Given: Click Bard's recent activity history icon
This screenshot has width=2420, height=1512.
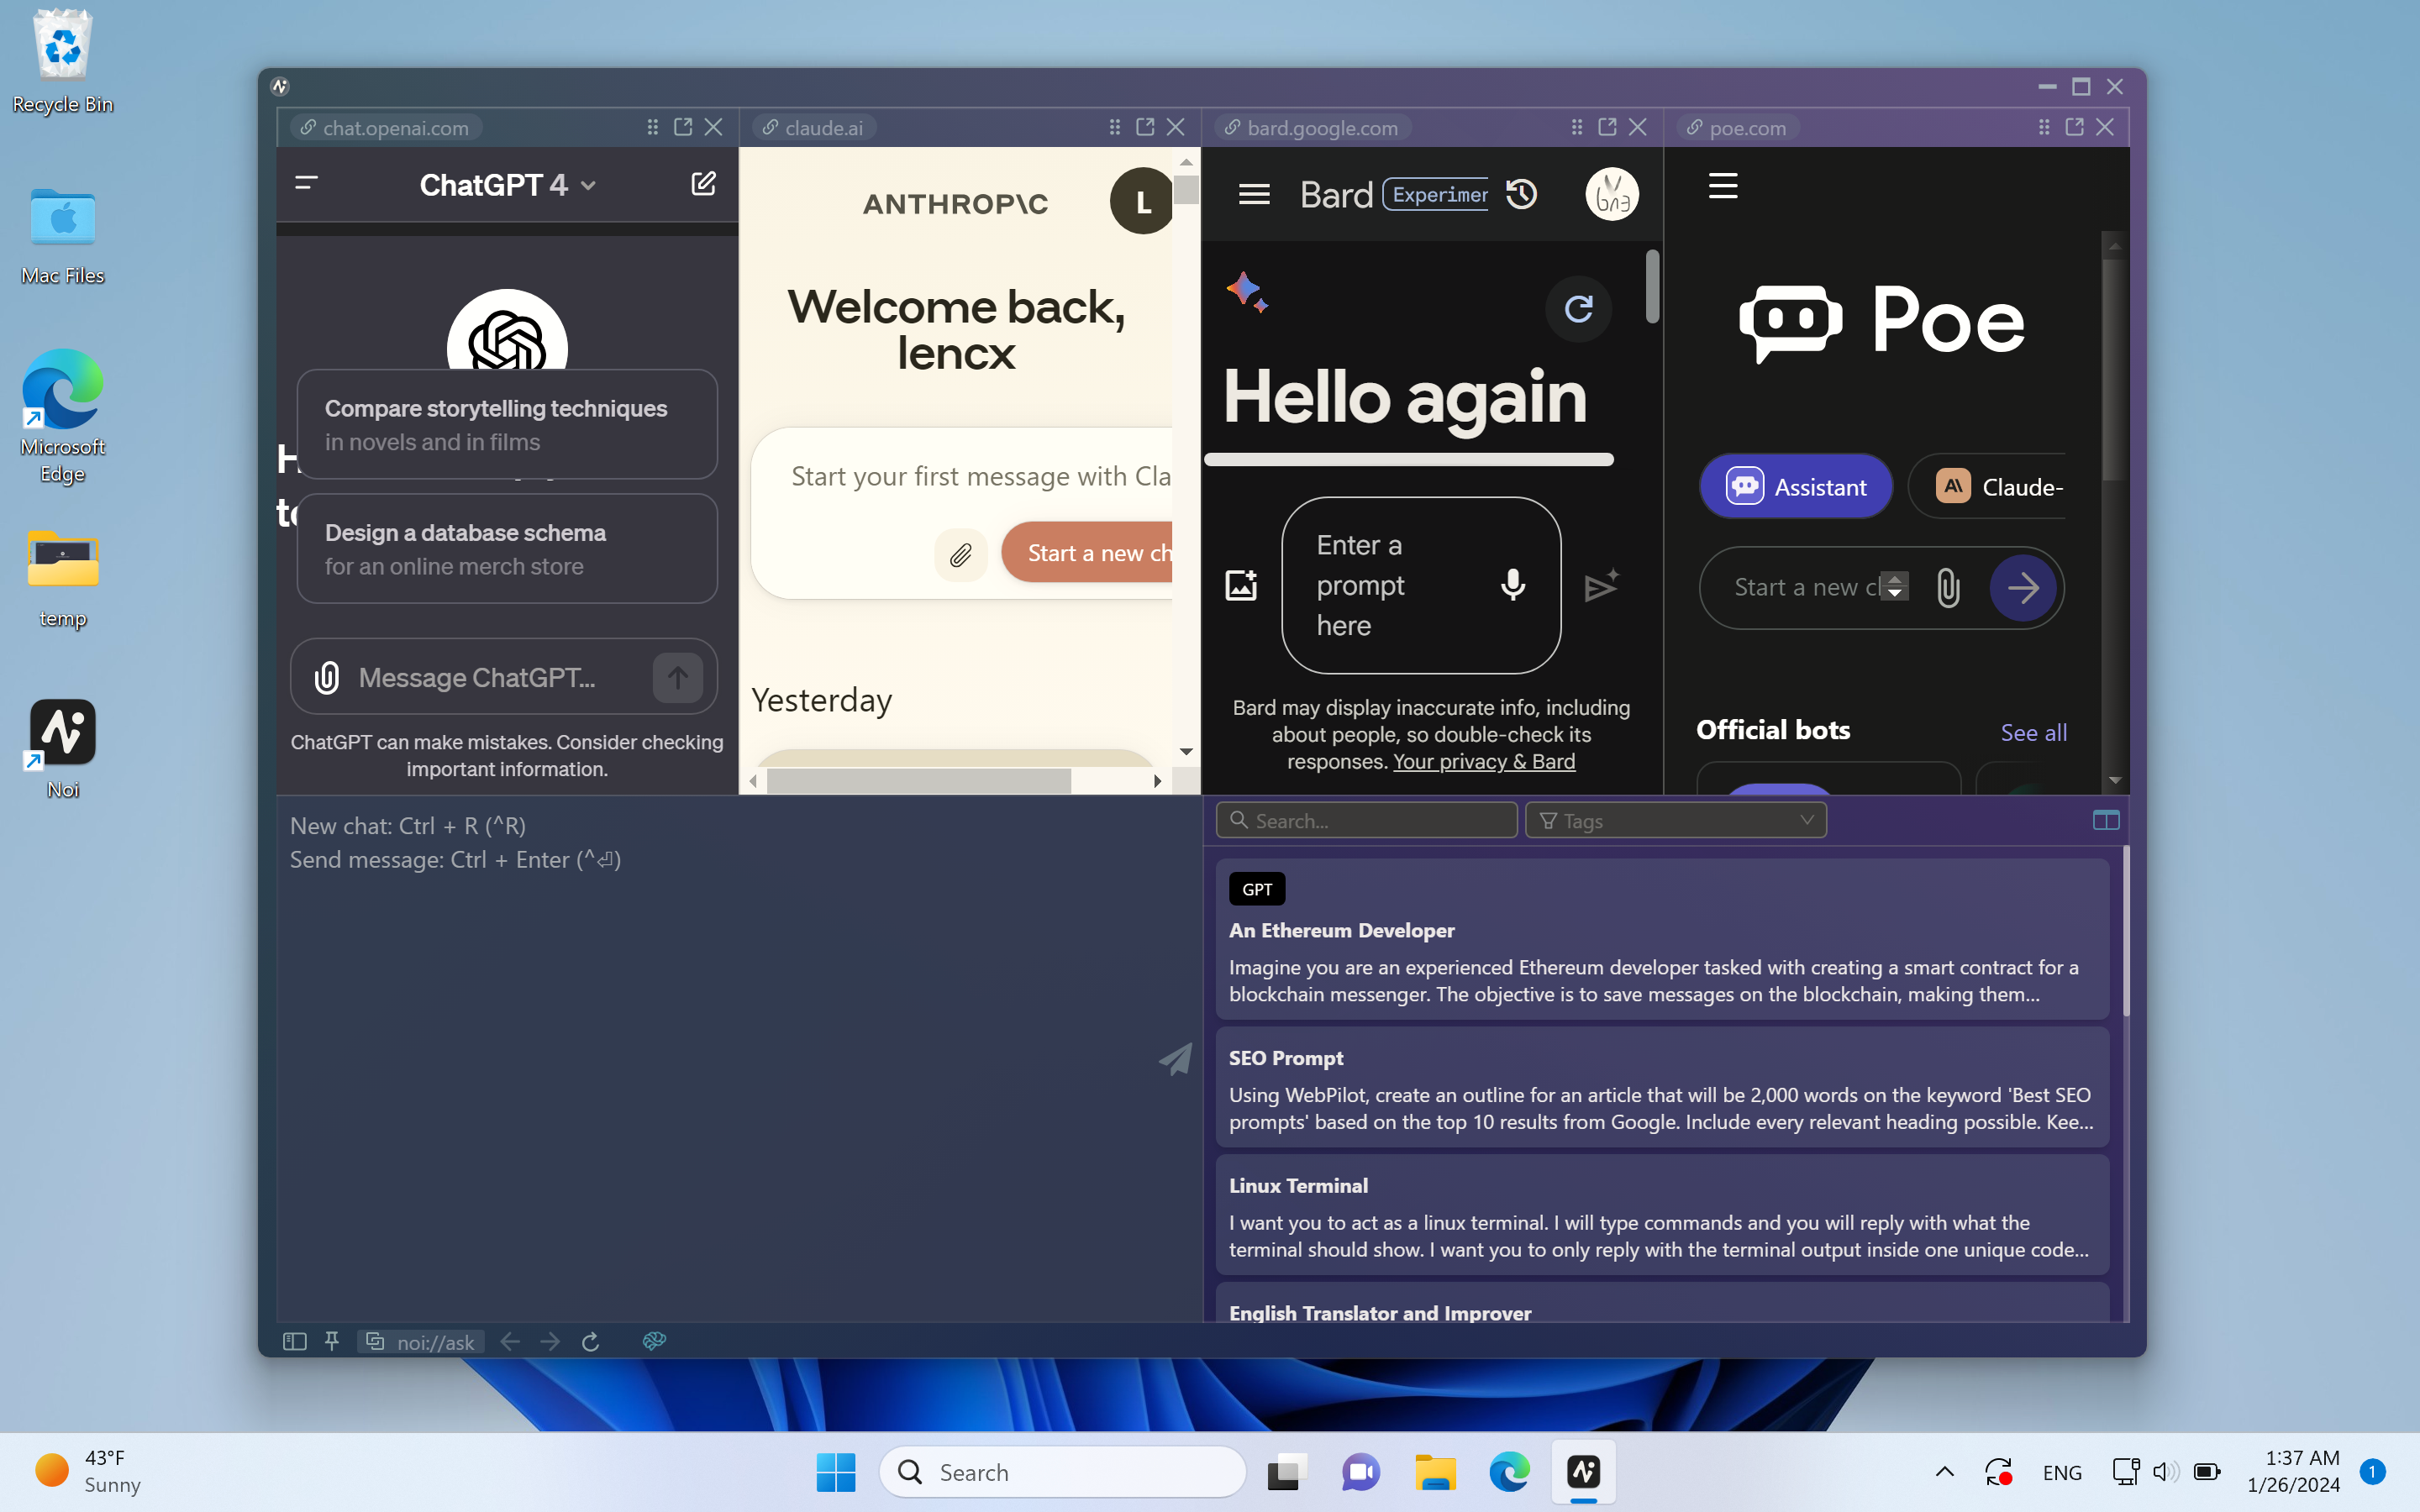Looking at the screenshot, I should (x=1521, y=194).
